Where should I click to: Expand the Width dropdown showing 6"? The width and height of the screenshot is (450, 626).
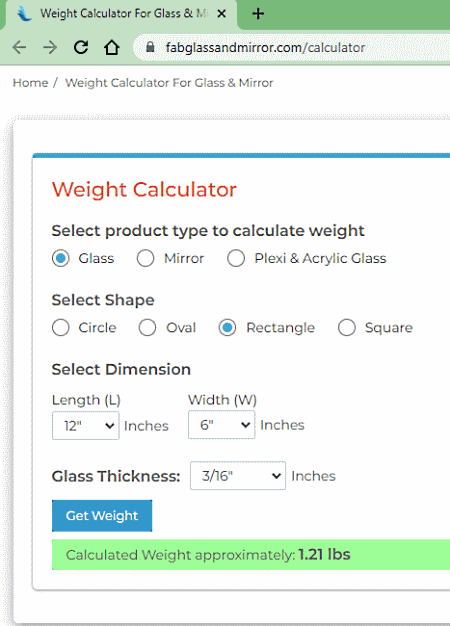(222, 425)
